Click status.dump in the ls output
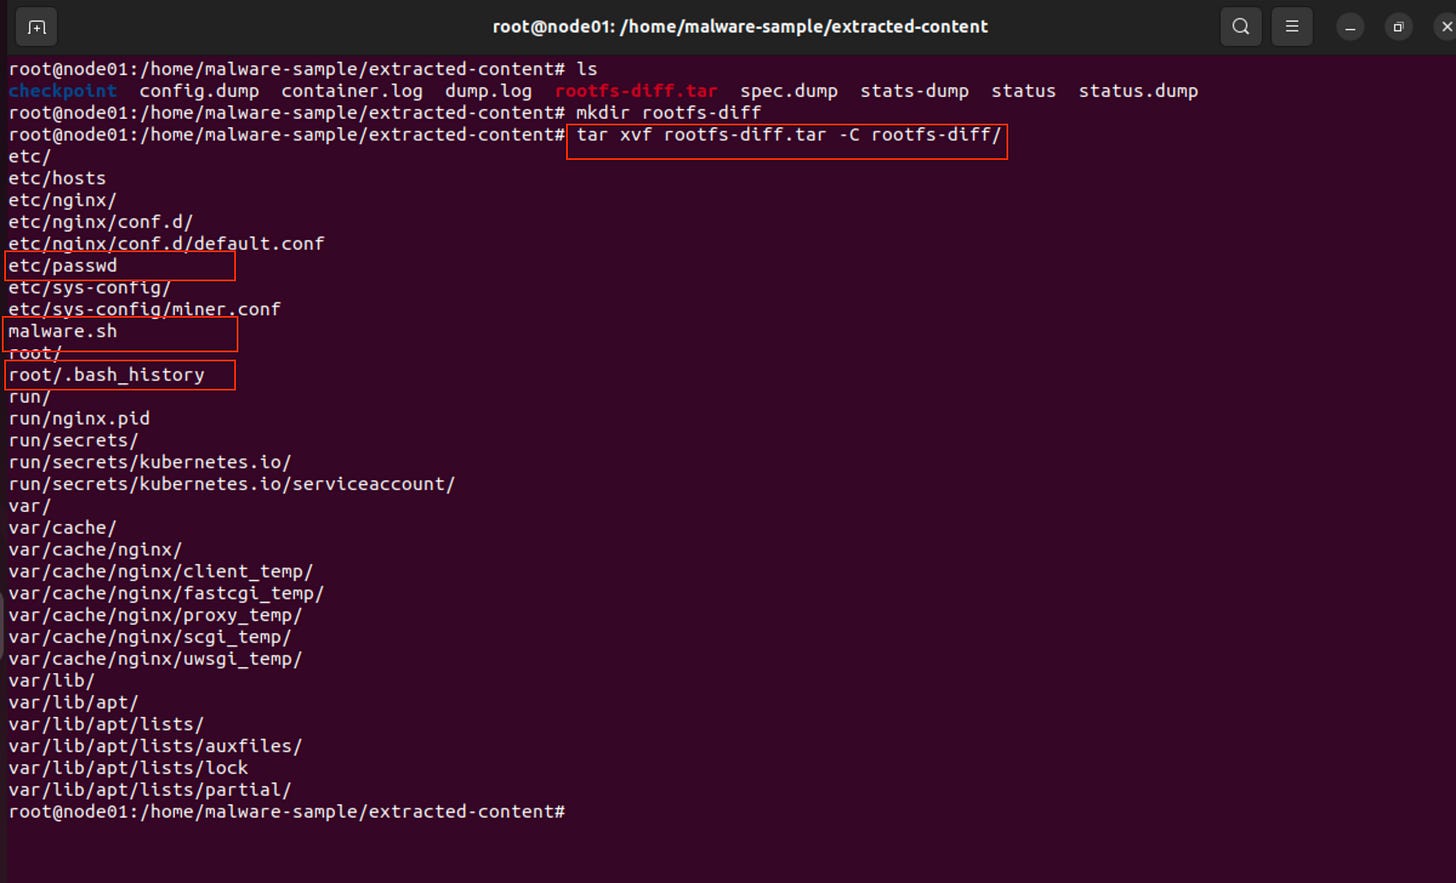Viewport: 1456px width, 883px height. [1138, 91]
